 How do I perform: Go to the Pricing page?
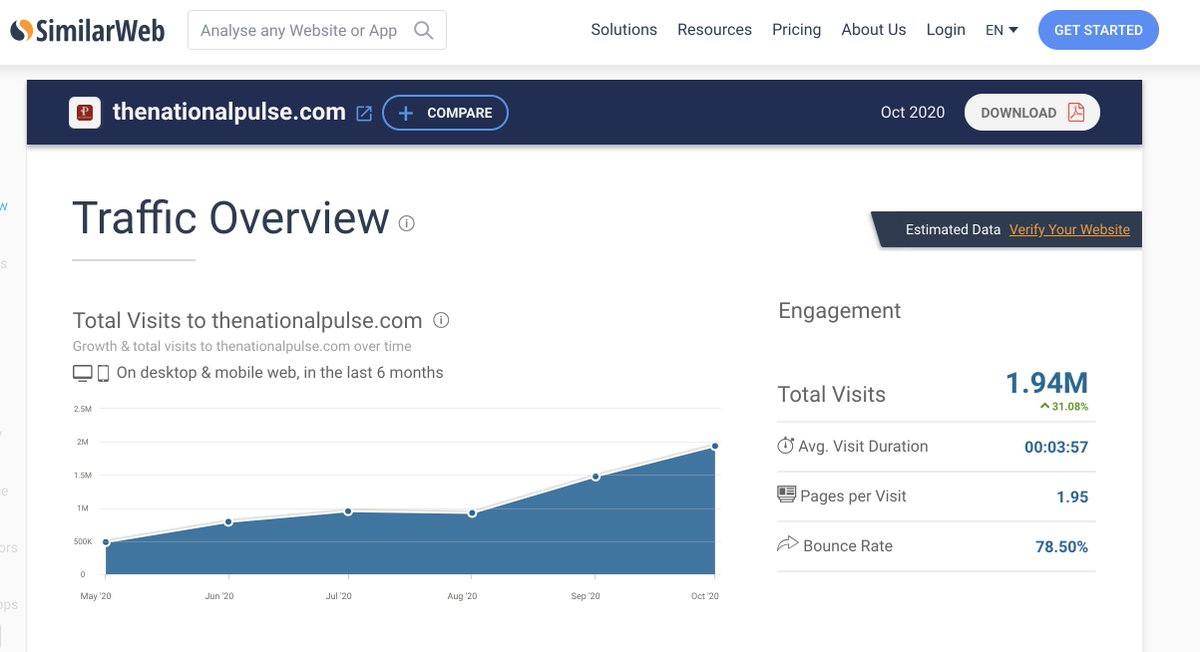[796, 30]
